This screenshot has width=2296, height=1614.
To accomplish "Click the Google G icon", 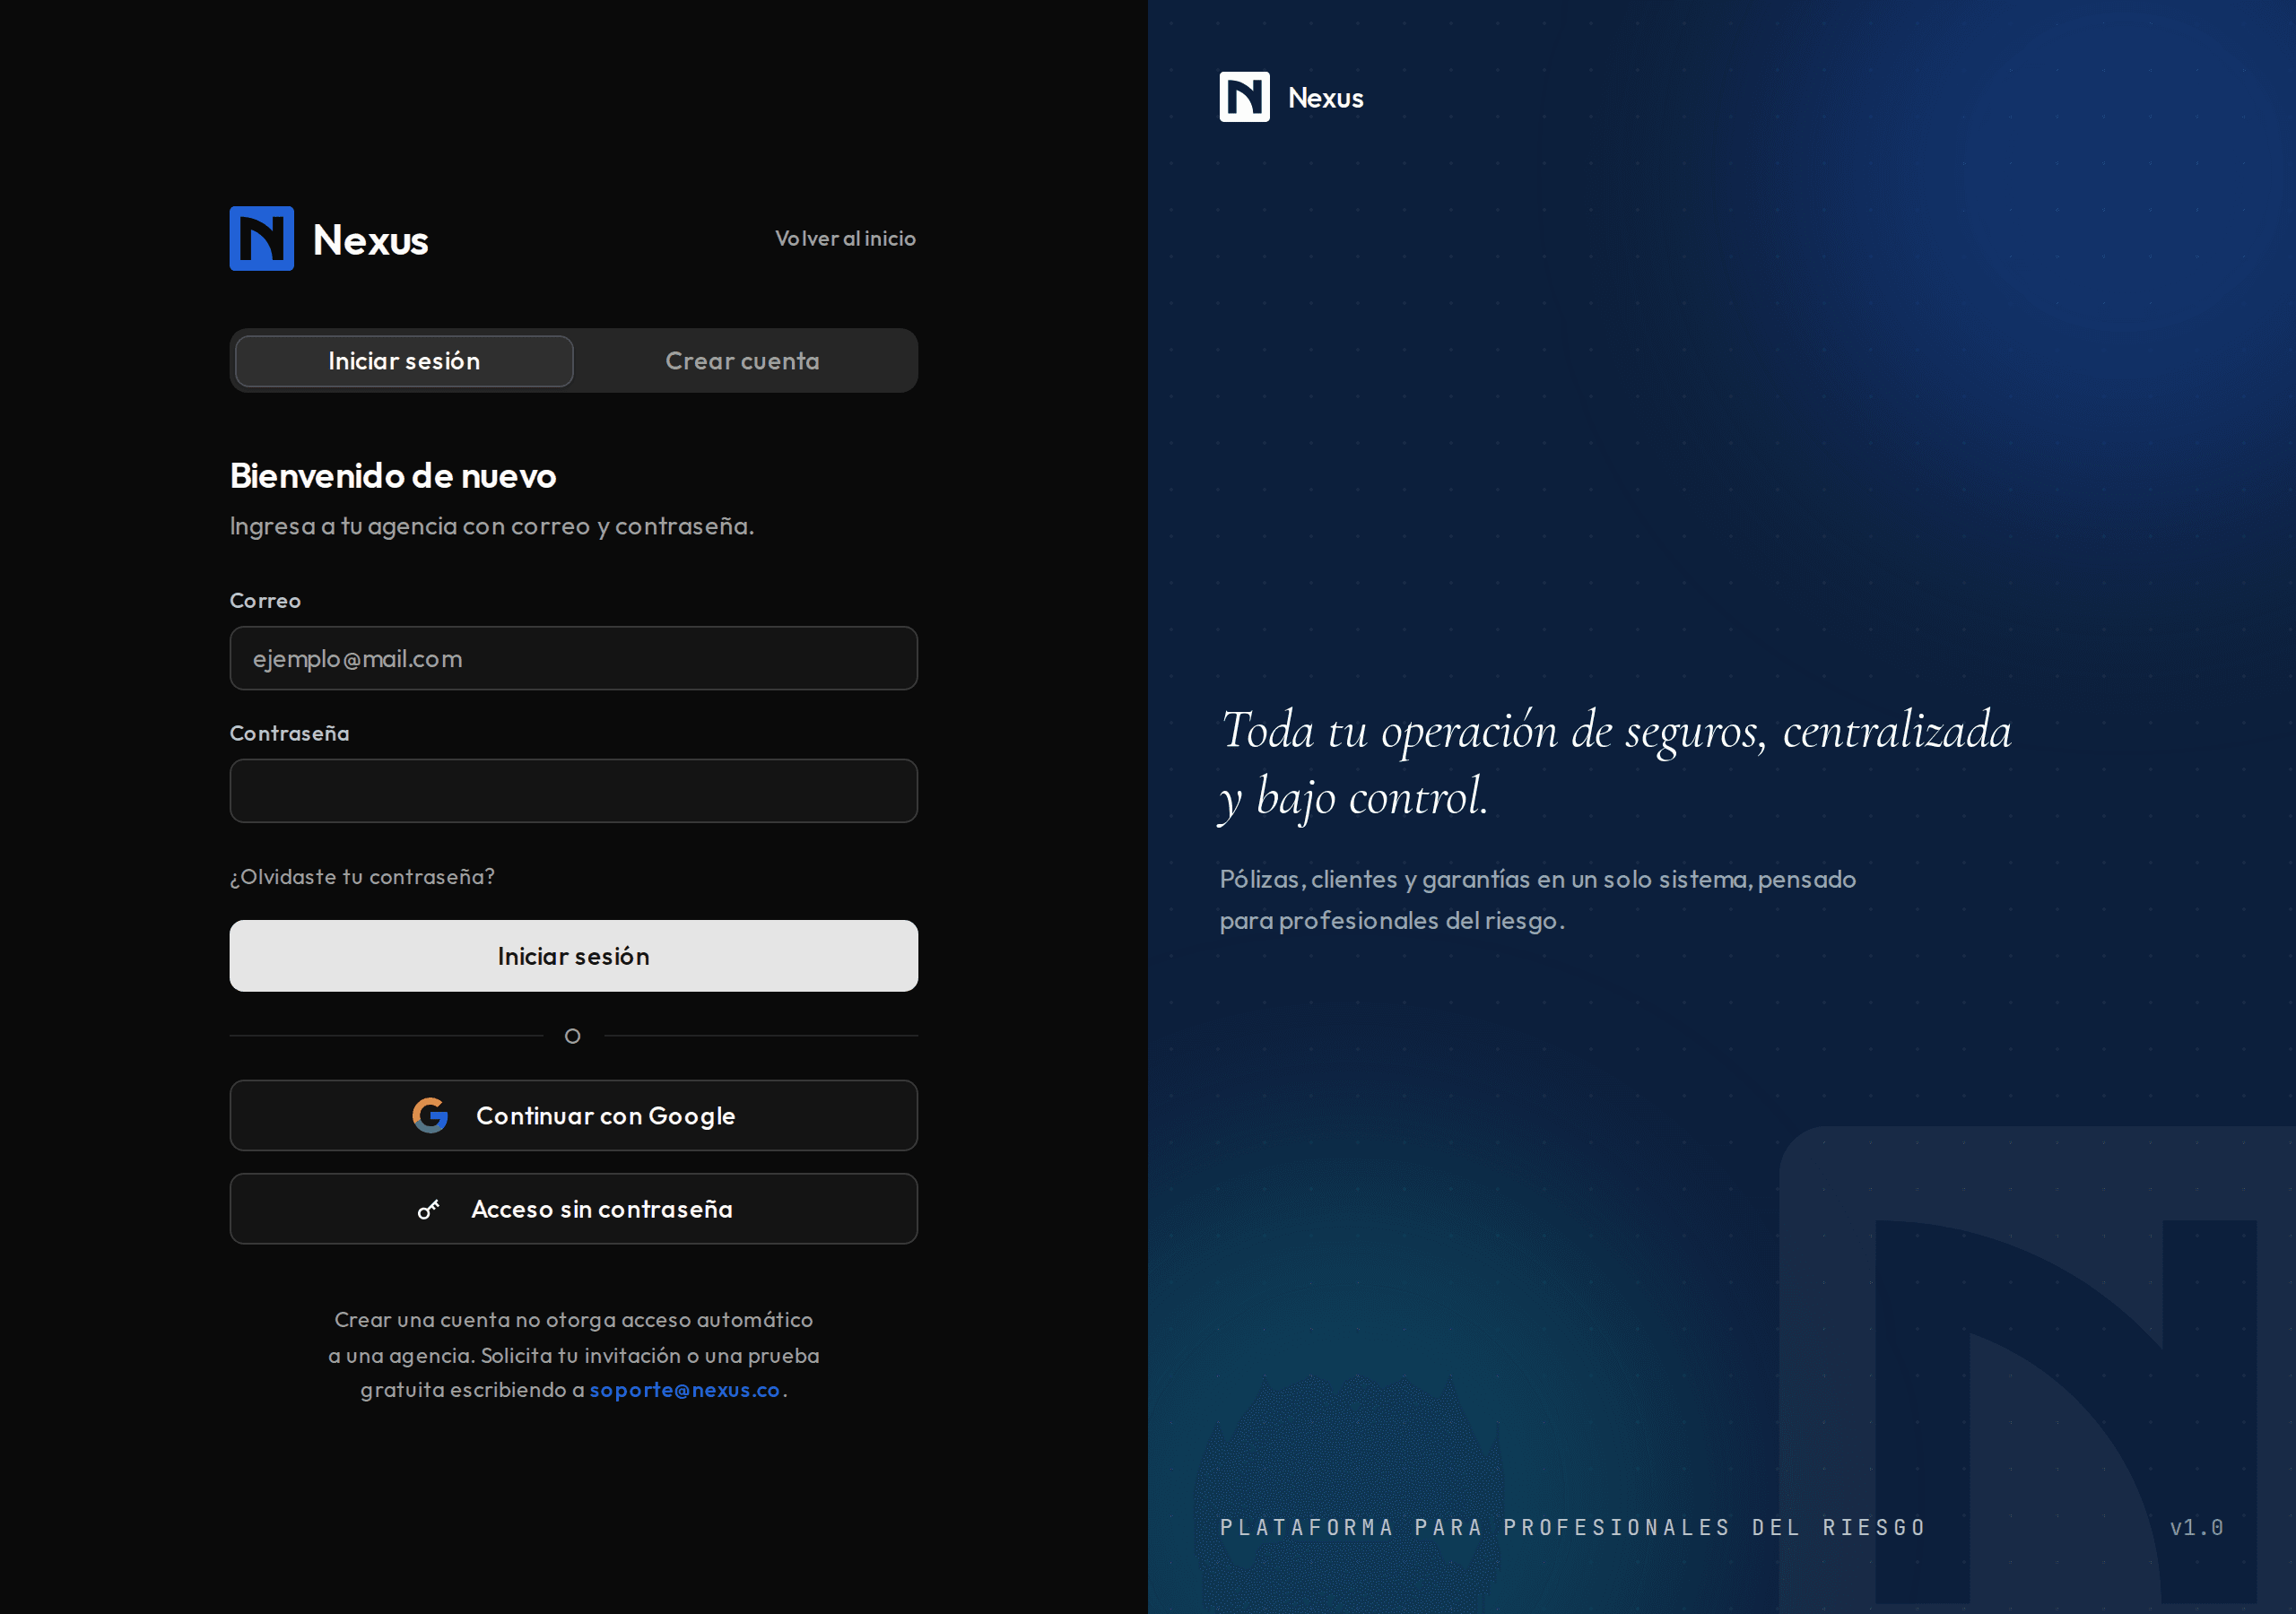I will click(x=430, y=1115).
